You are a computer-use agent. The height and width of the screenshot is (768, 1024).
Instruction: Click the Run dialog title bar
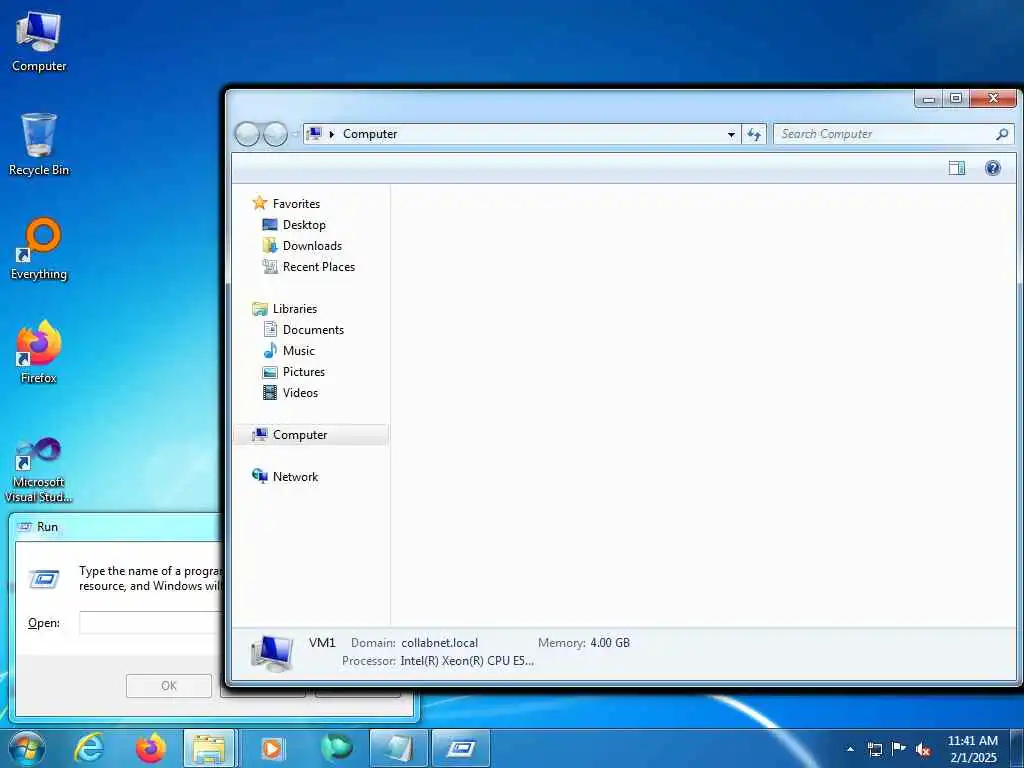(x=118, y=526)
